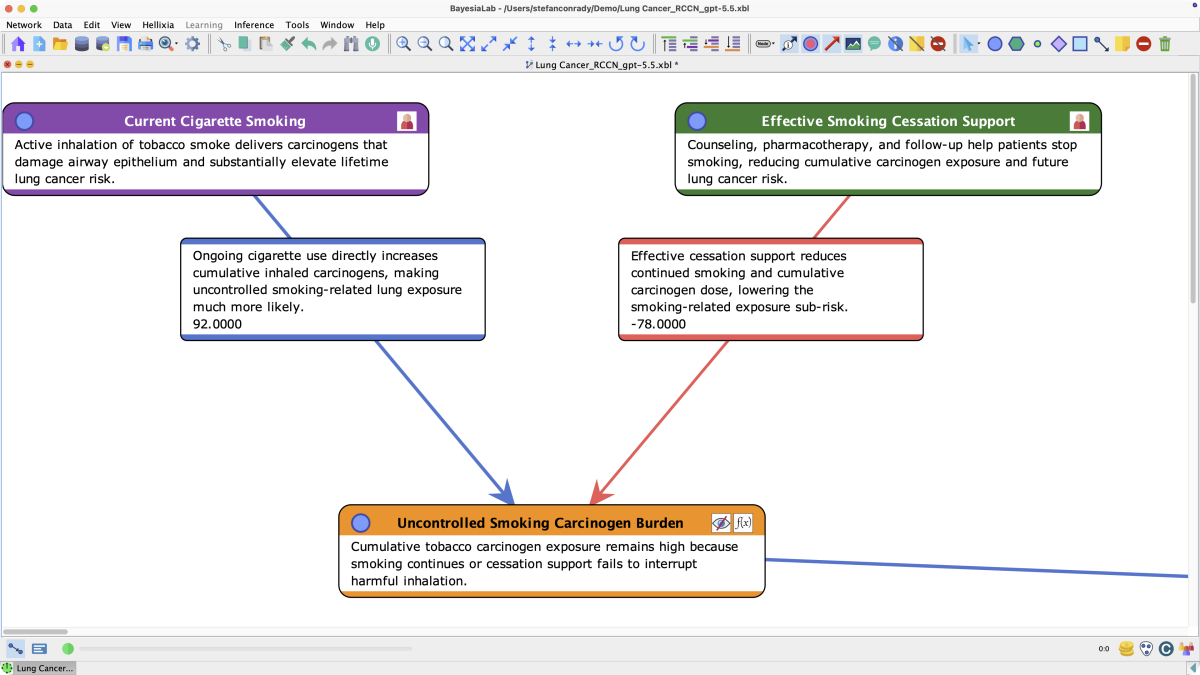Click the status bar progress track
This screenshot has height=675, width=1200.
pos(245,649)
